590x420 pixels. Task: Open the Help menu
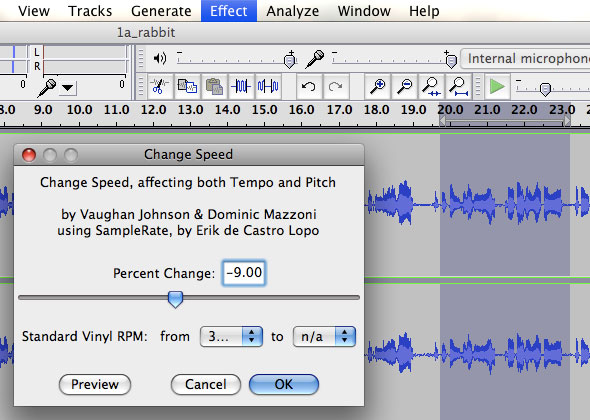pos(424,11)
